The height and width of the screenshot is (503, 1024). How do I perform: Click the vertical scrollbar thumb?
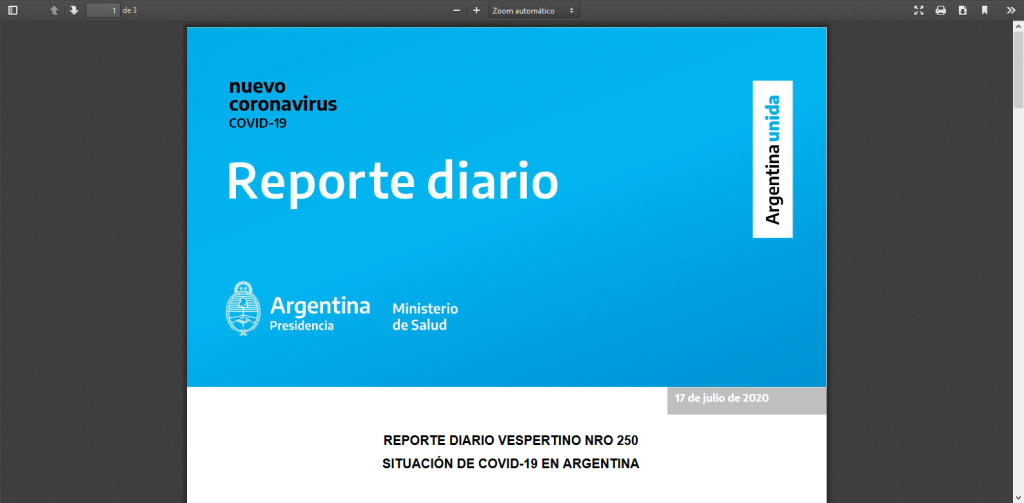[1018, 70]
